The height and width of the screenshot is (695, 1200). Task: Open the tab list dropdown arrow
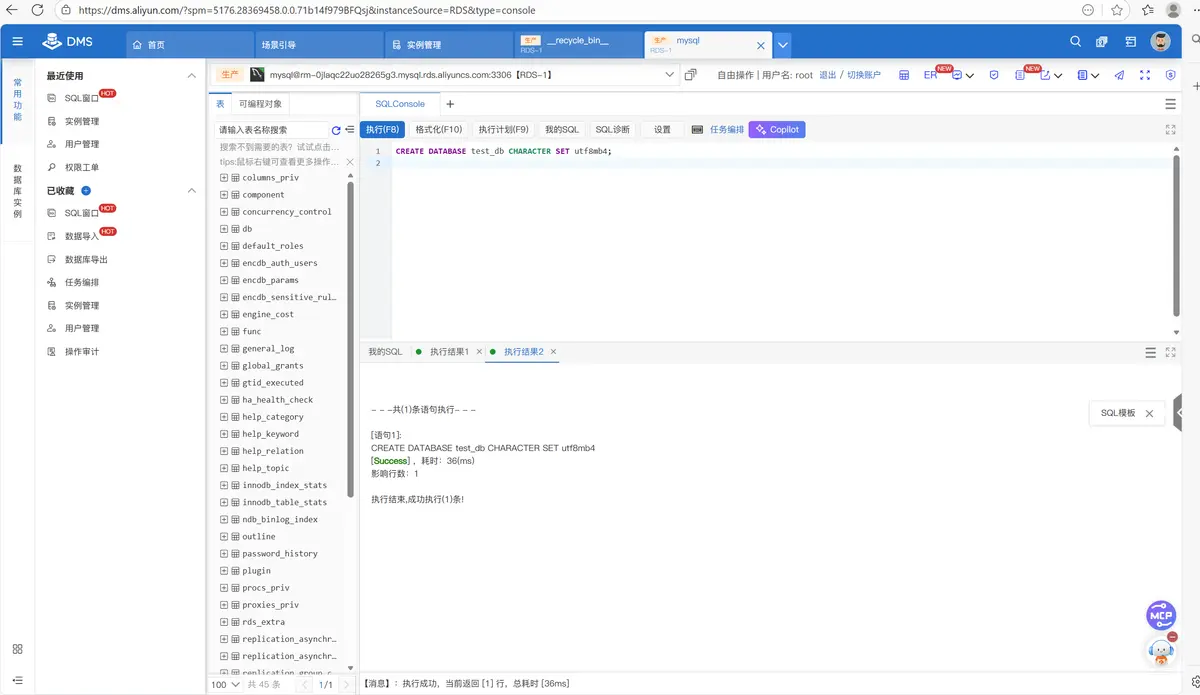[783, 44]
